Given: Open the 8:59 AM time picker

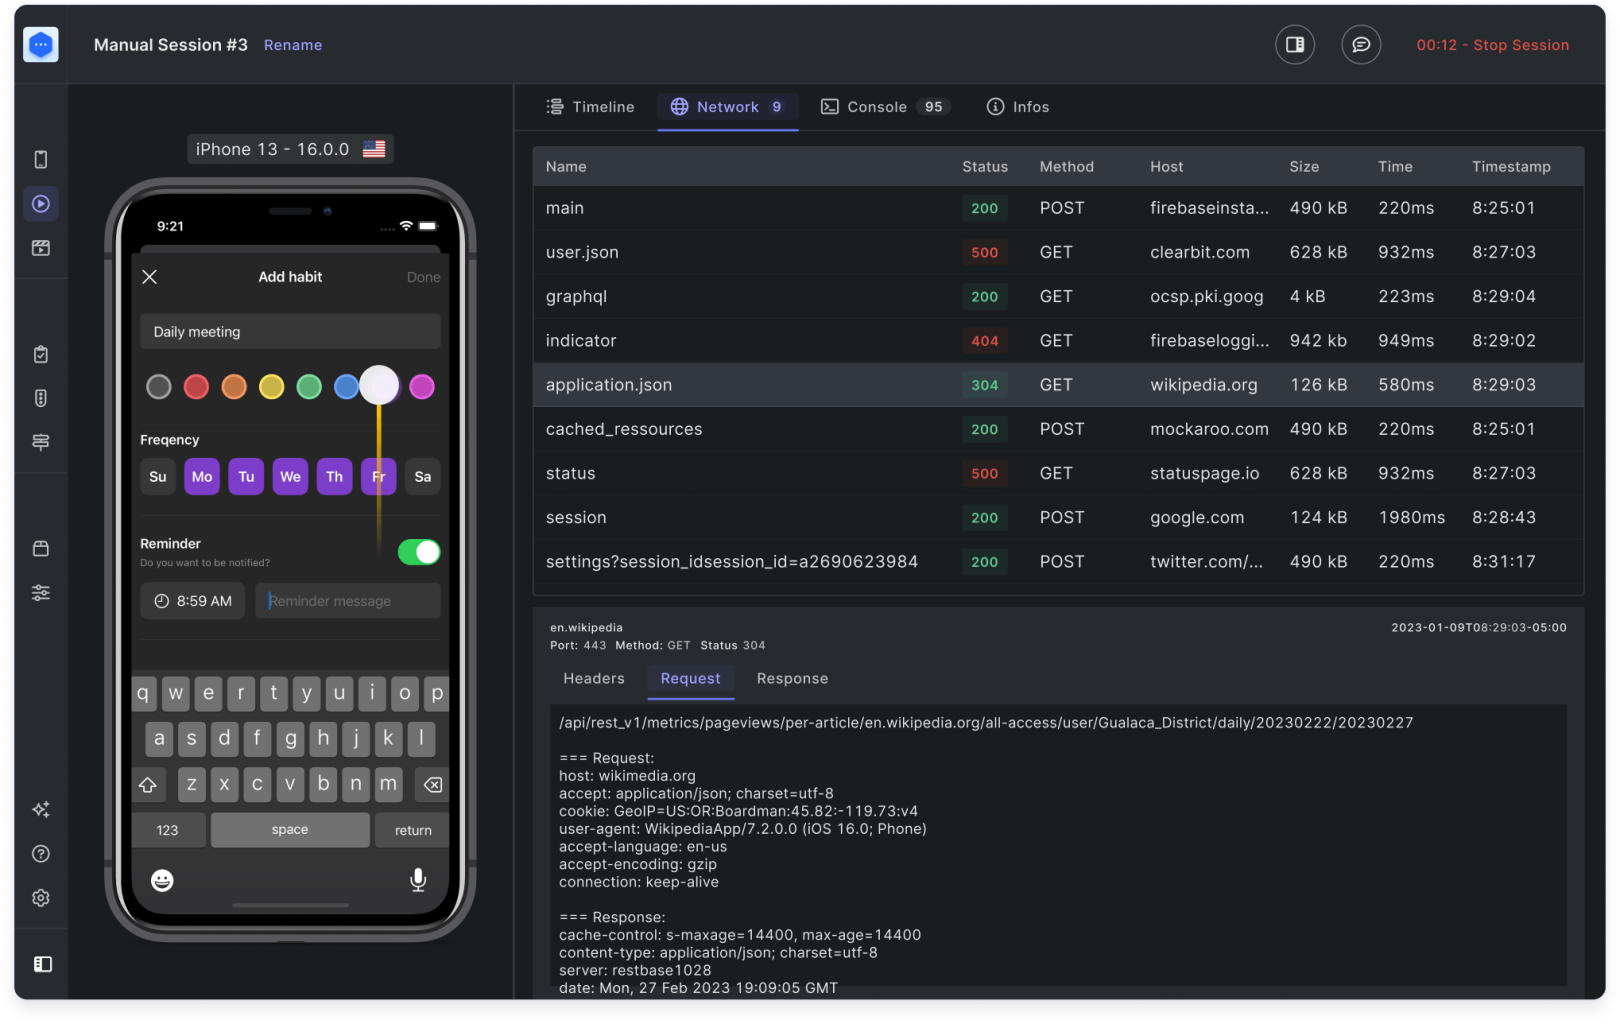Looking at the screenshot, I should [193, 601].
